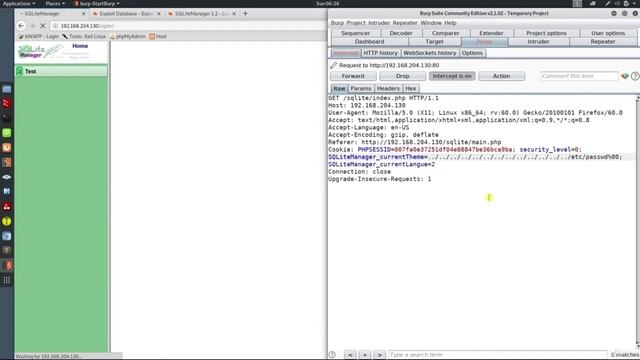
Task: Click the Comment this item field
Action: pos(579,76)
